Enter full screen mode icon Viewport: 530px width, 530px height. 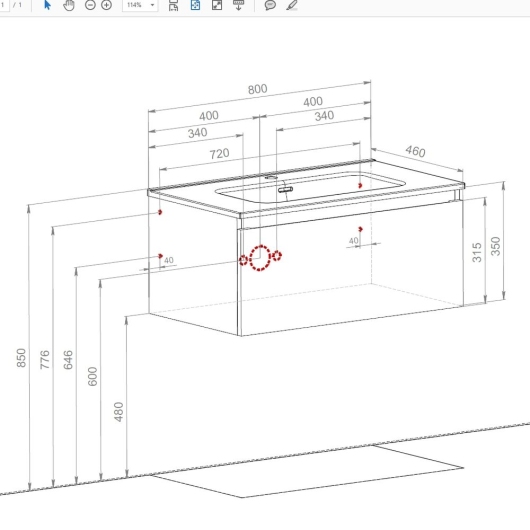click(217, 5)
